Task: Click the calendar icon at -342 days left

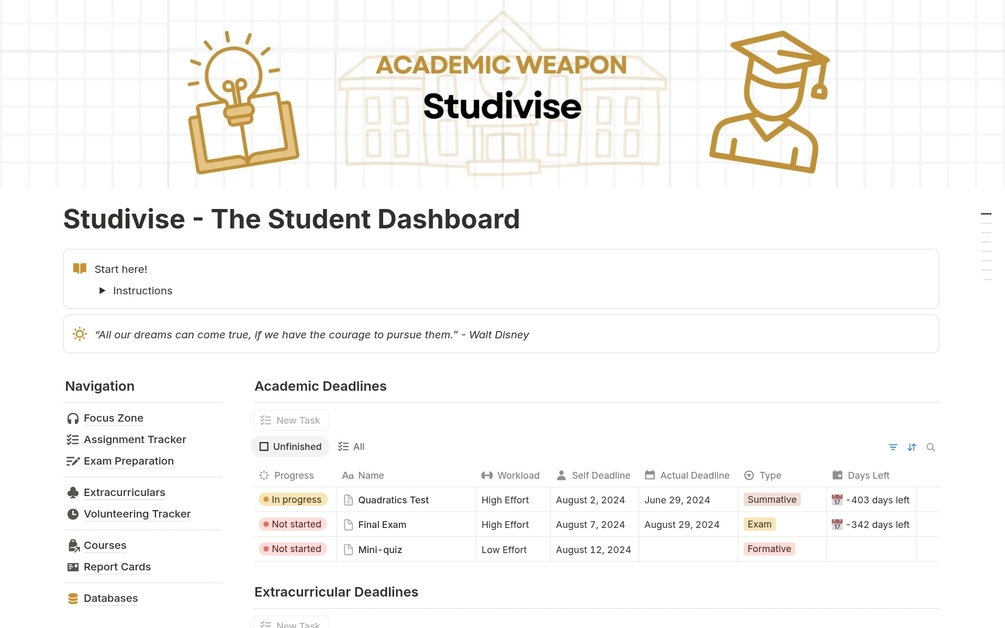Action: pyautogui.click(x=837, y=524)
